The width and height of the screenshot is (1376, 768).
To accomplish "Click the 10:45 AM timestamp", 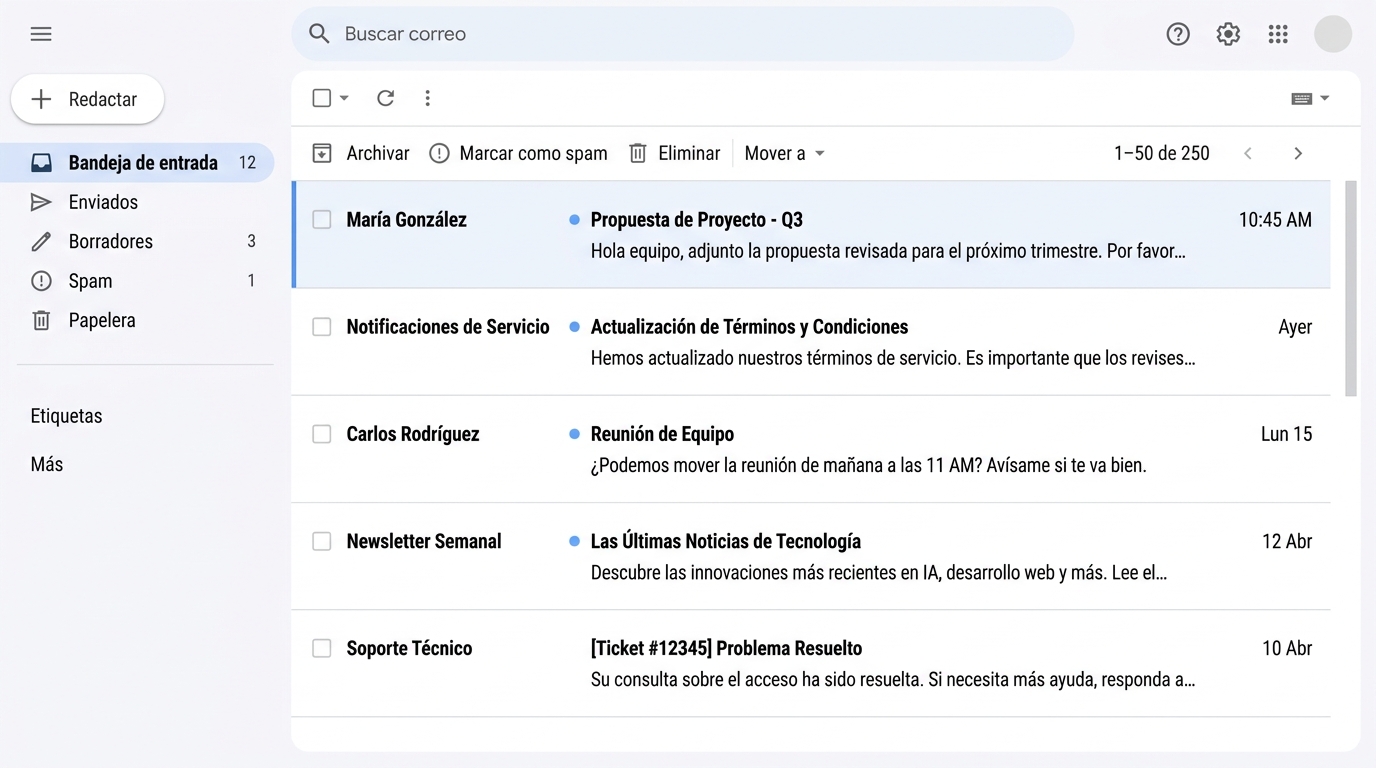I will [1275, 219].
